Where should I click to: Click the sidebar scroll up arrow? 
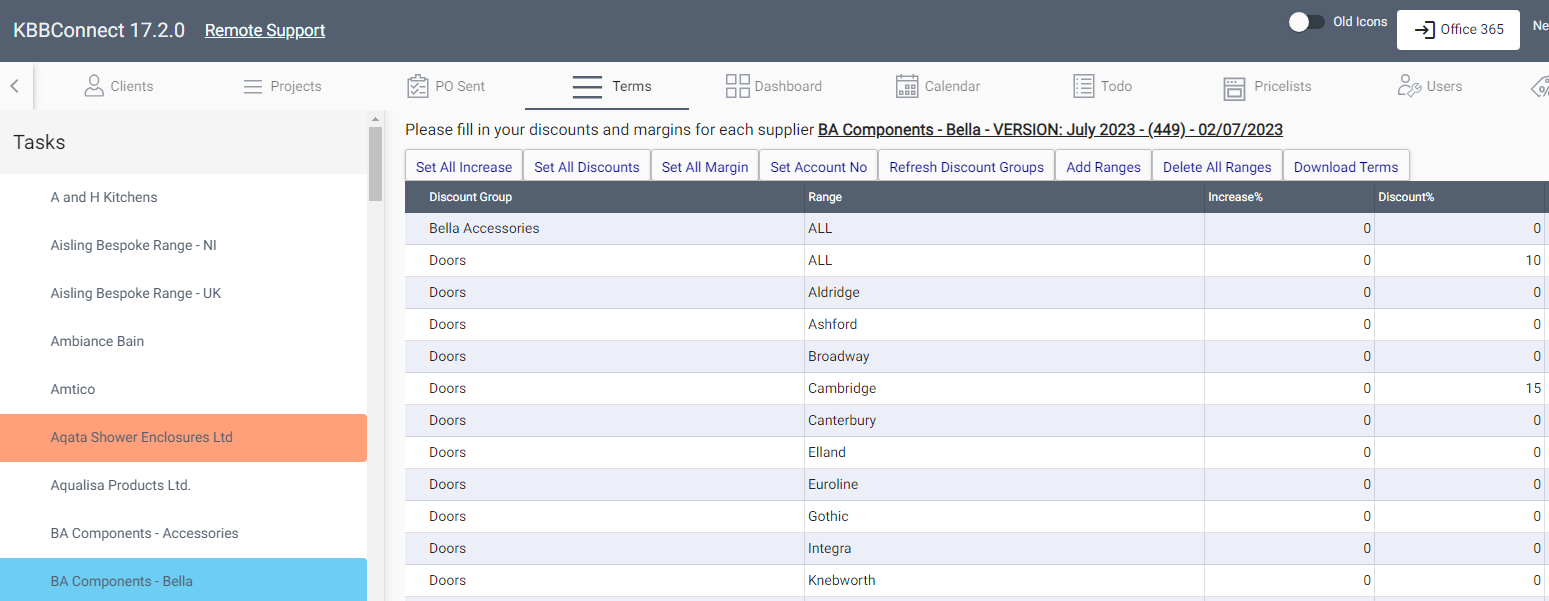point(376,118)
